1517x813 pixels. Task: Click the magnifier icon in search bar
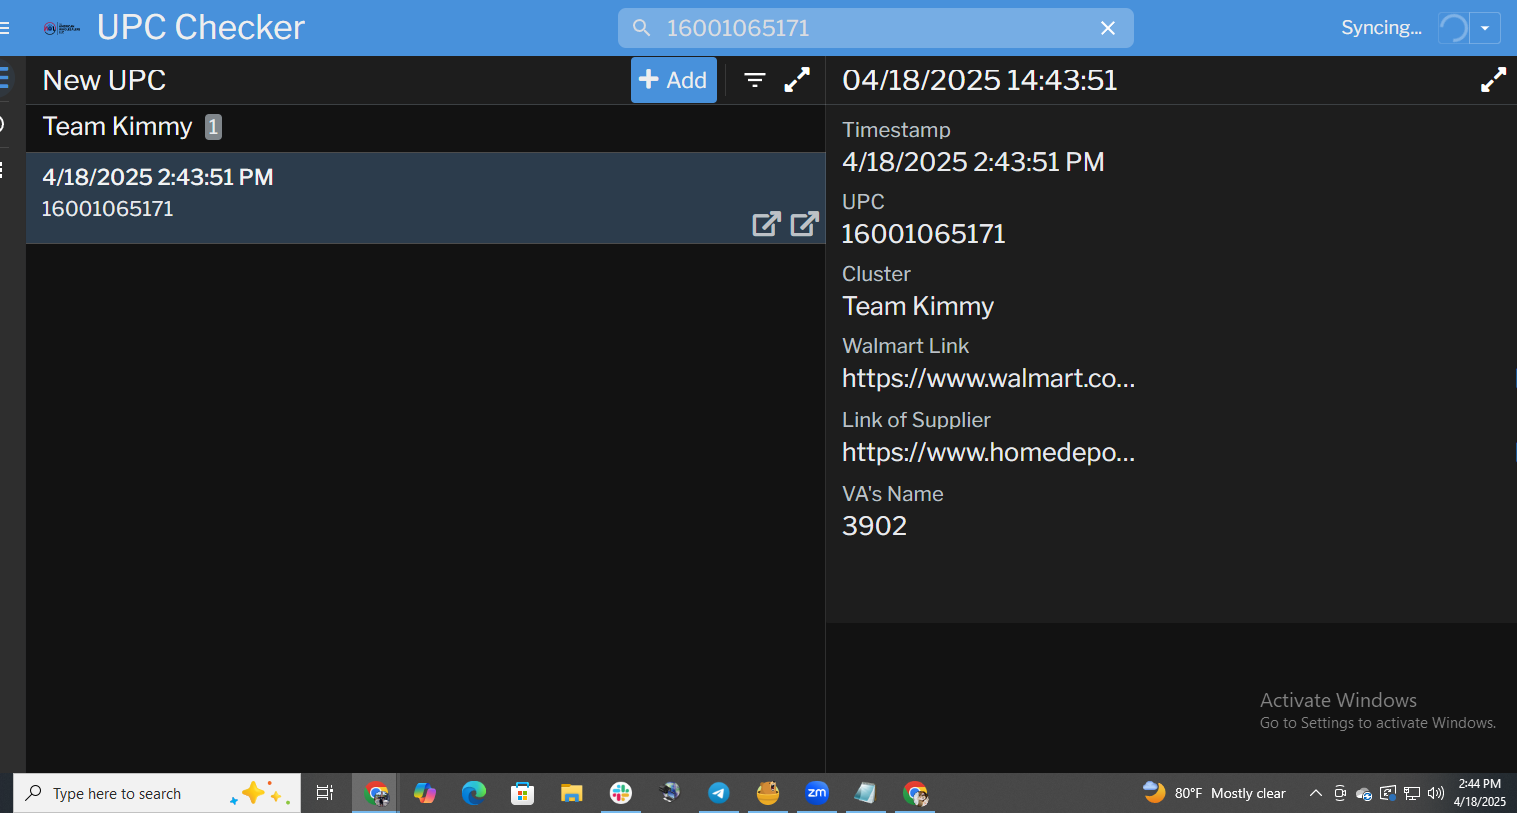[642, 28]
